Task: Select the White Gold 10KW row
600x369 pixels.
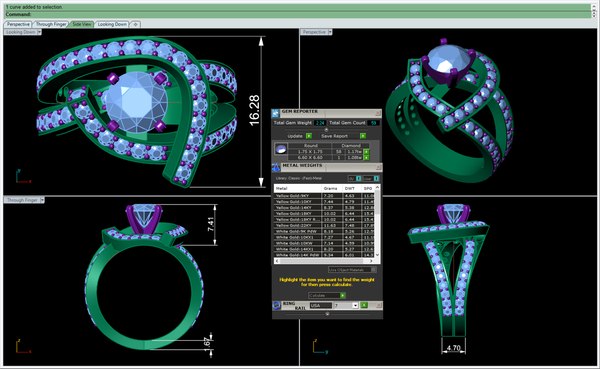Action: point(324,243)
